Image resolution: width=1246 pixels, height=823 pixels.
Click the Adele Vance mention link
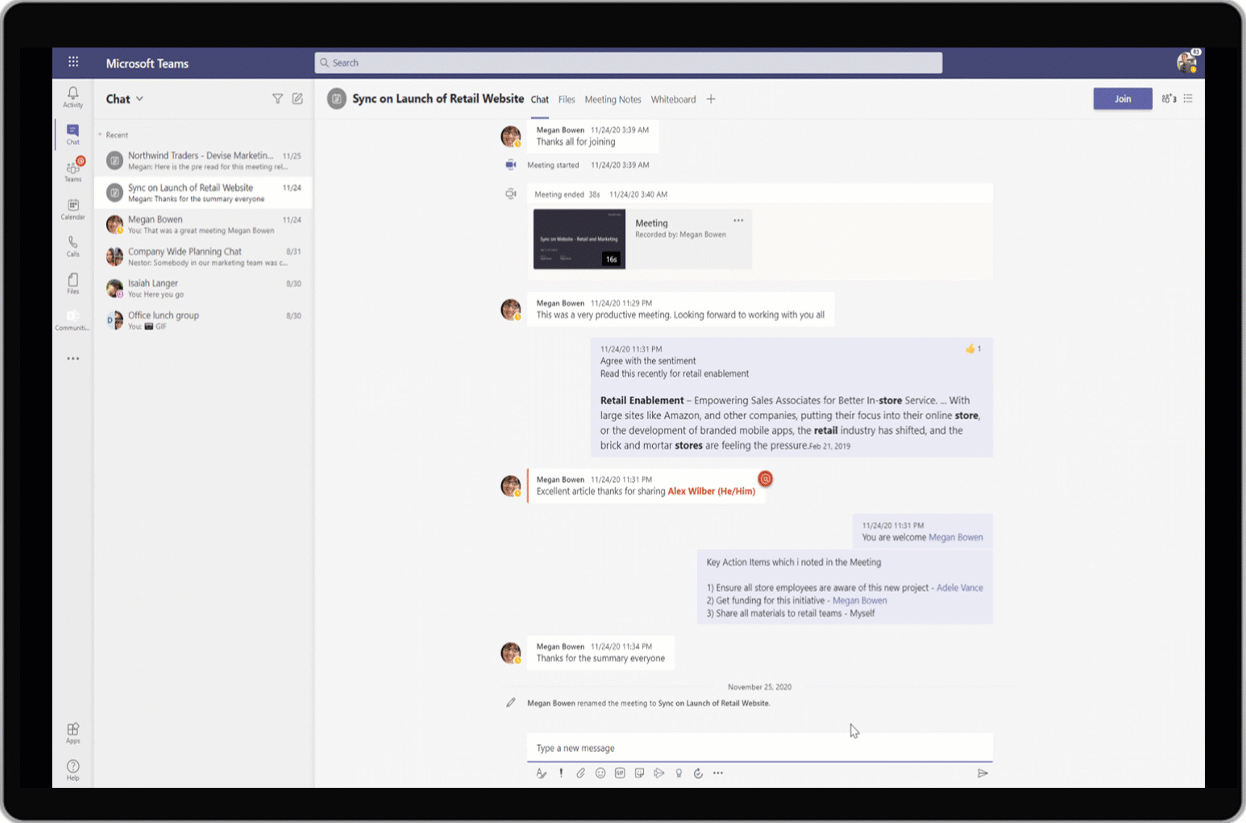click(960, 587)
